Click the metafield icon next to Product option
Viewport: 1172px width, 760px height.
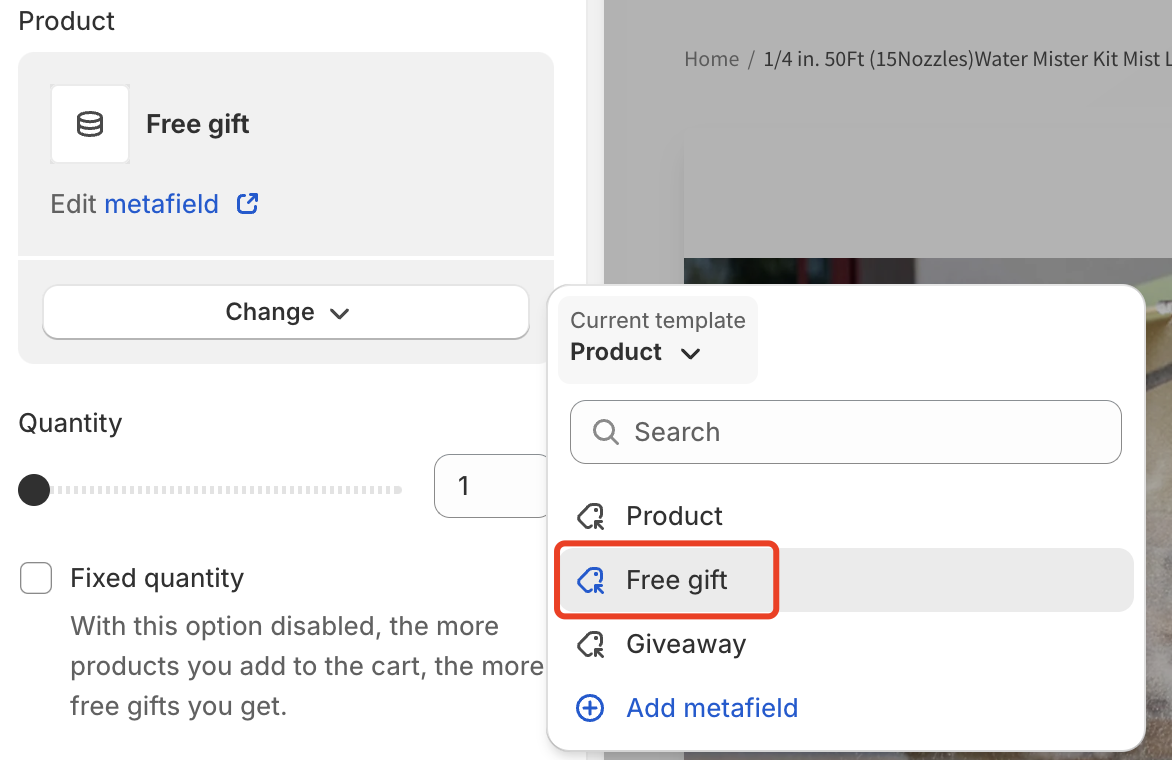[x=590, y=516]
